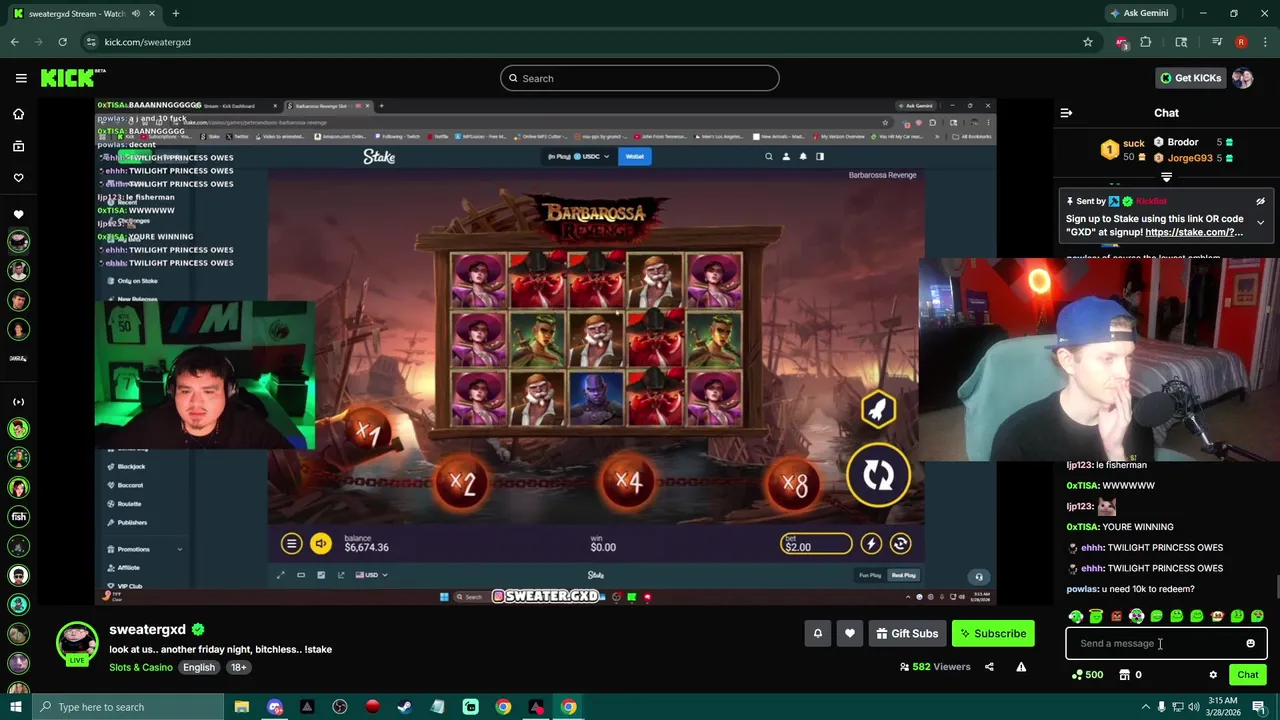Open the stake.com link in pinned message
This screenshot has height=720, width=1280.
[x=1194, y=232]
